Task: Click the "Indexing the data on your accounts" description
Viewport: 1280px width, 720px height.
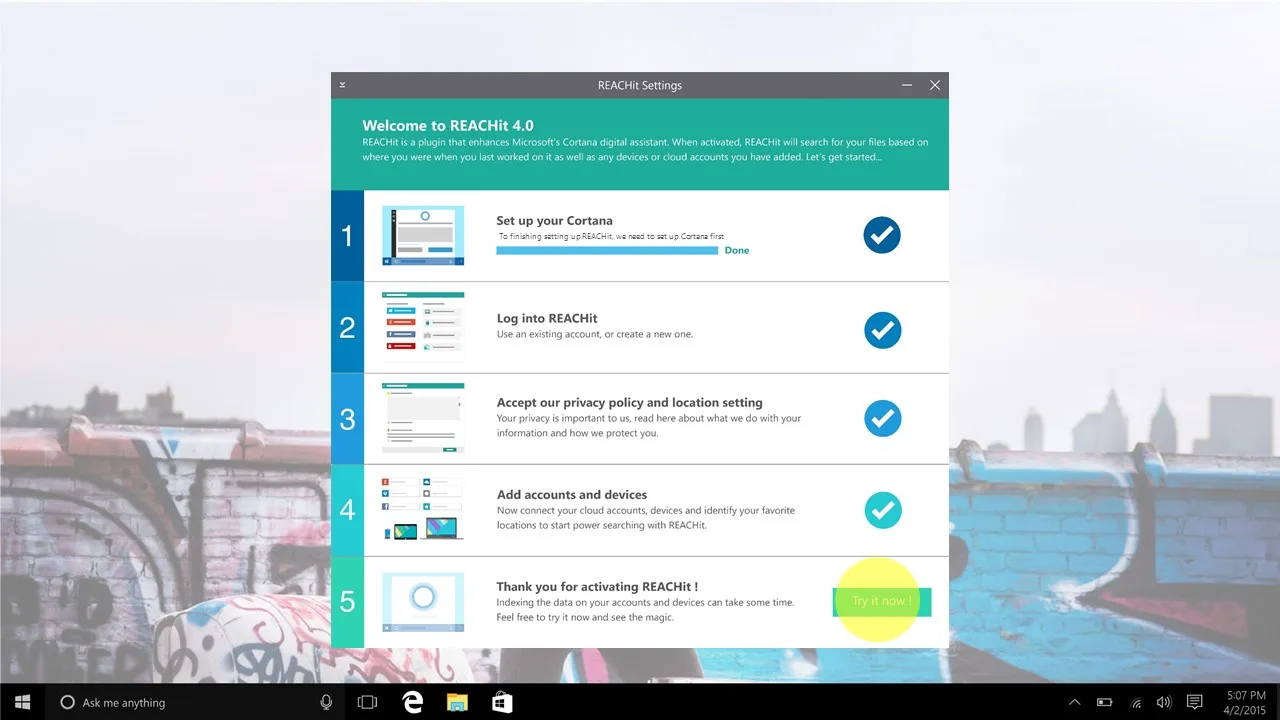Action: tap(645, 610)
